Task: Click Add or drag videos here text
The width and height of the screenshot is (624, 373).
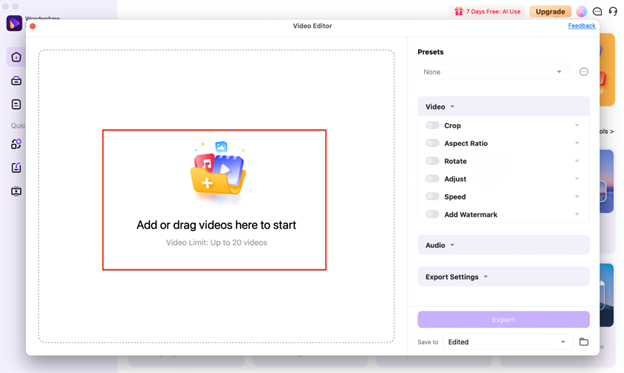Action: (216, 225)
